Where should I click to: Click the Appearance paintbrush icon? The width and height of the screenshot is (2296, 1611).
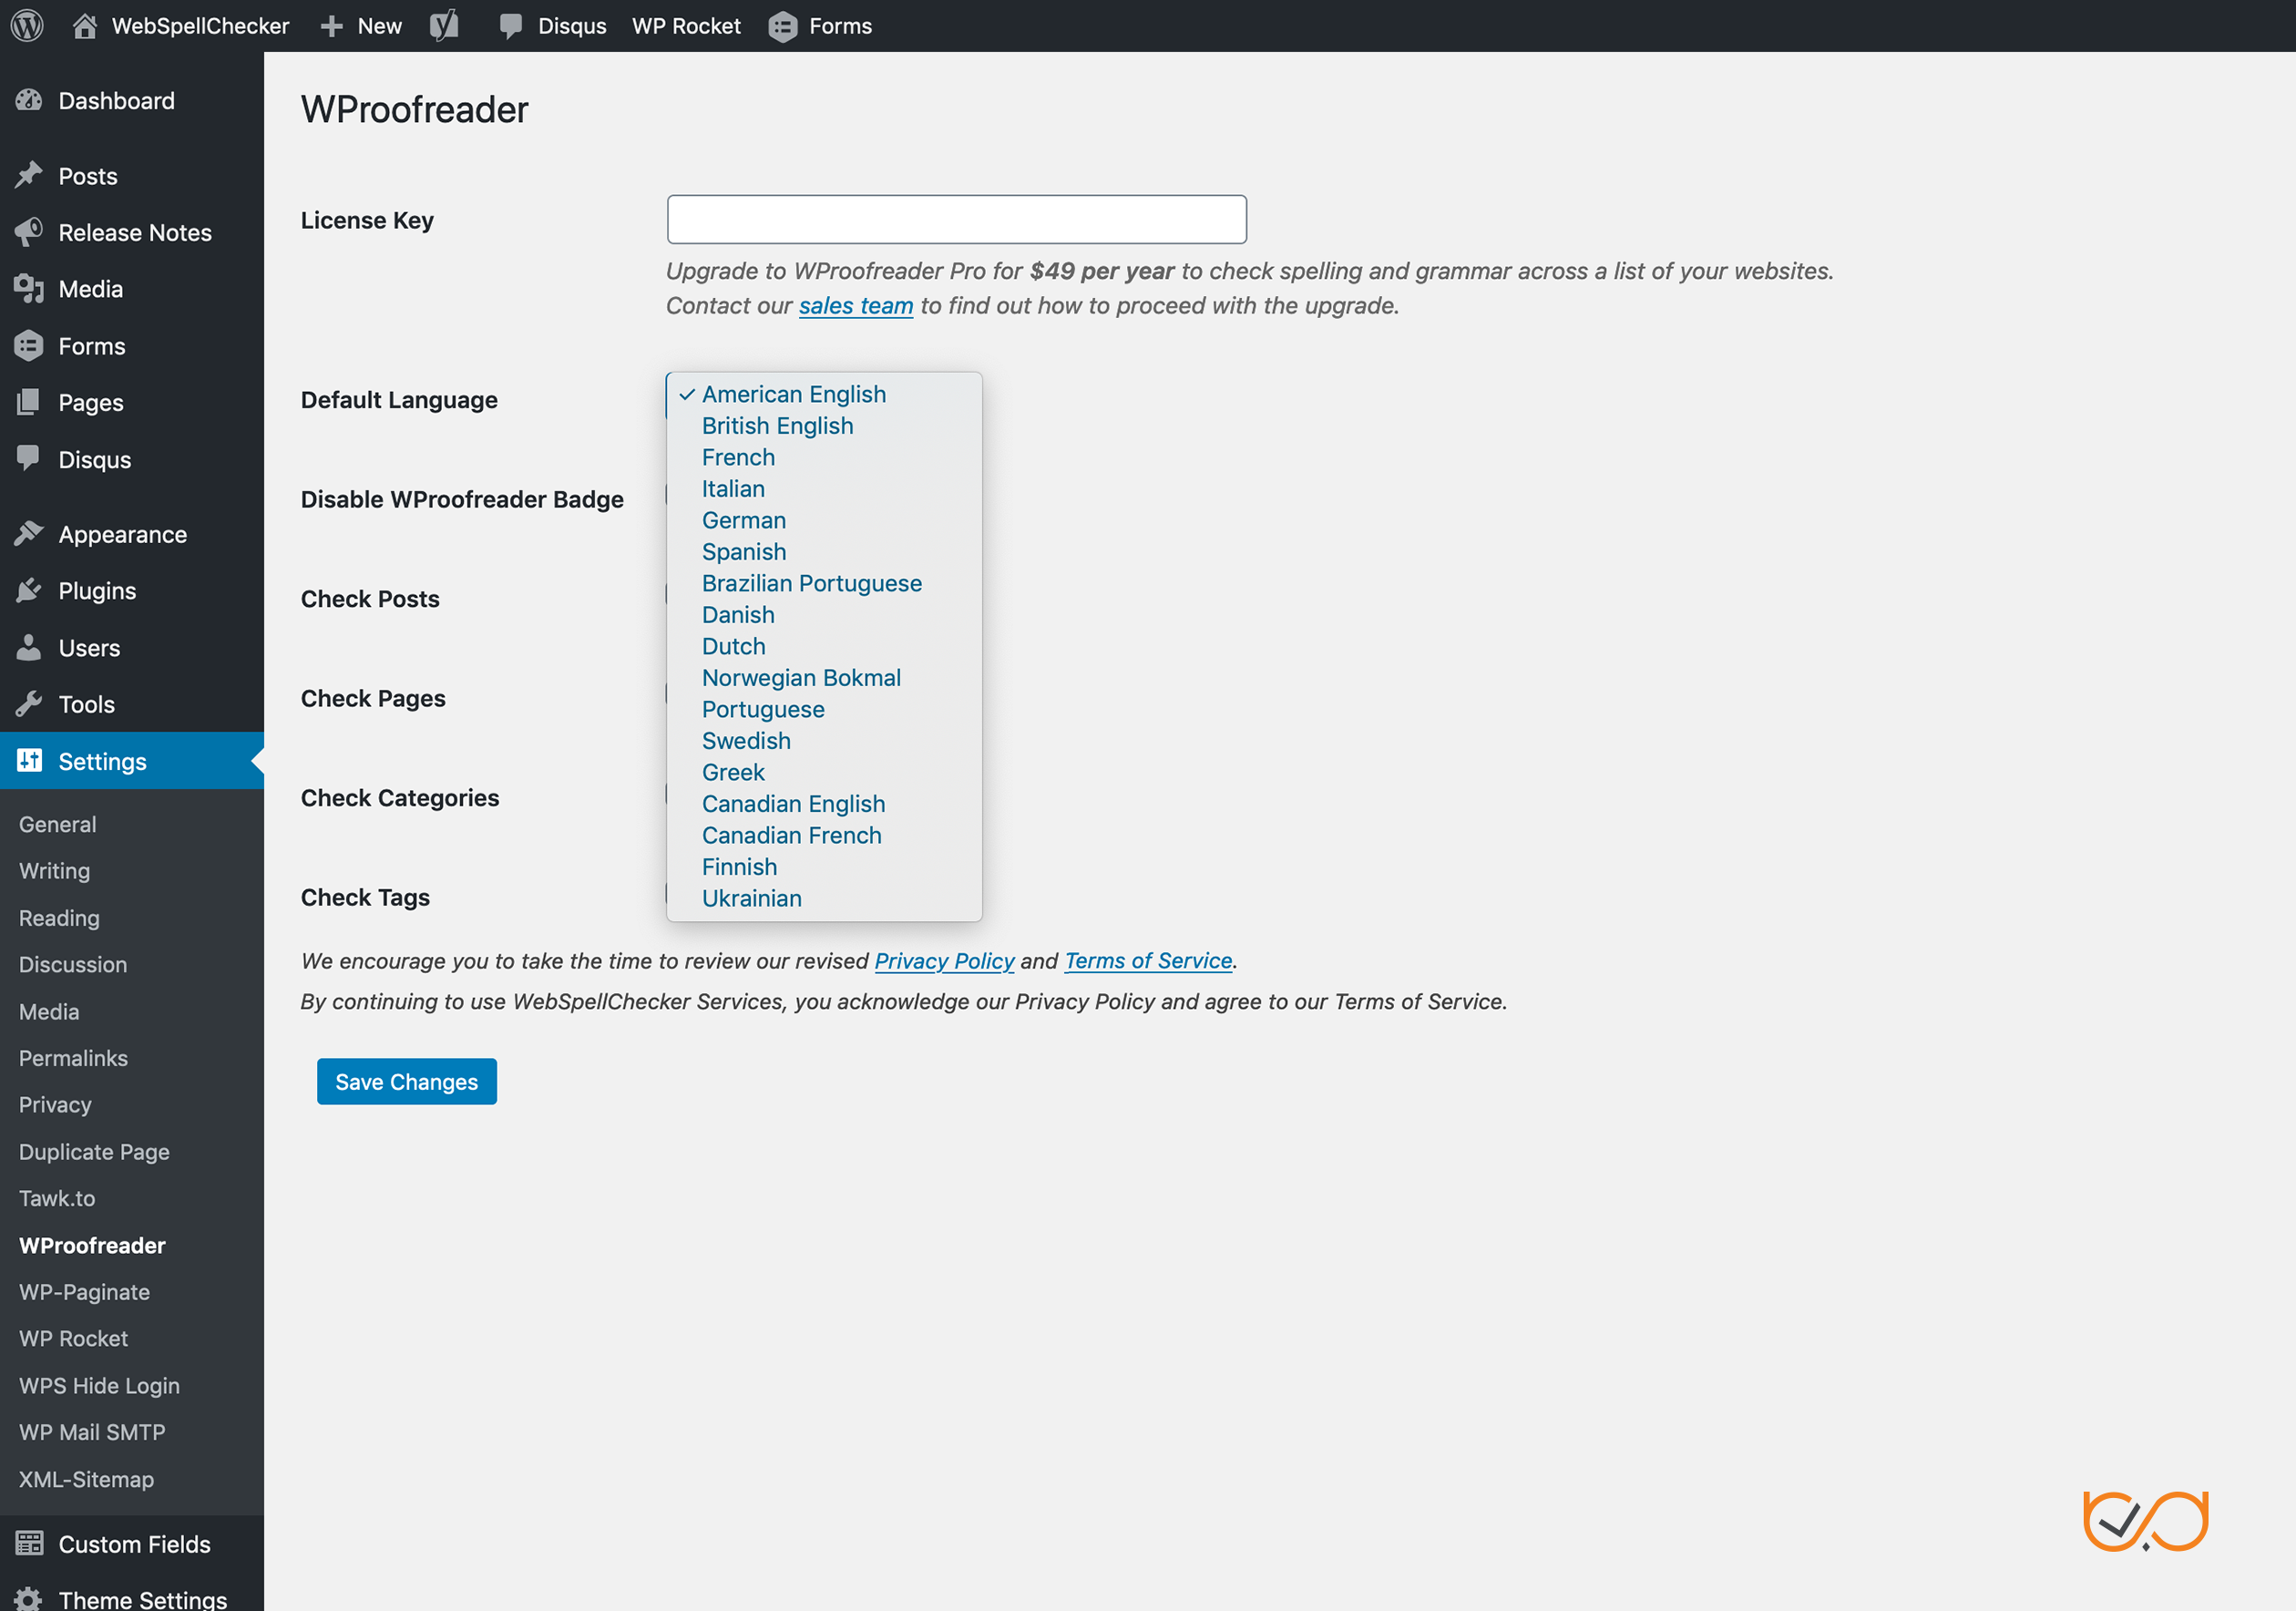(x=29, y=534)
